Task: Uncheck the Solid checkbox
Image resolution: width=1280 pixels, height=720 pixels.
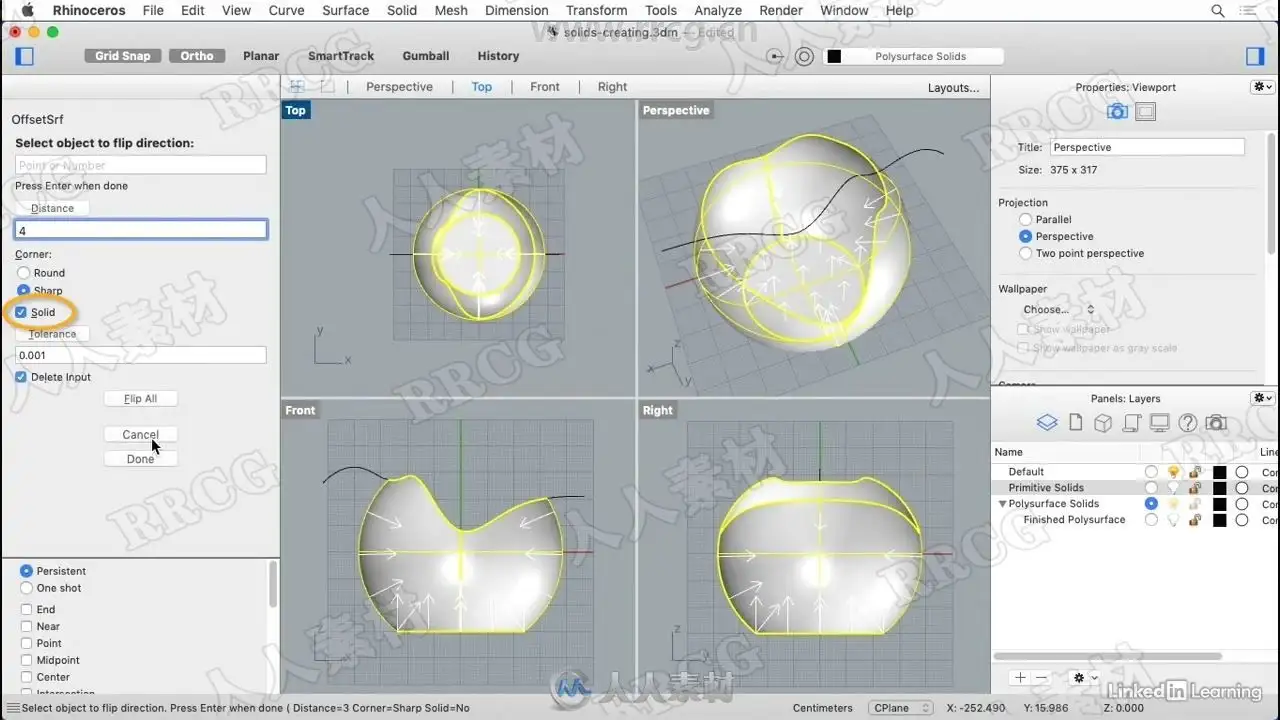Action: click(21, 312)
